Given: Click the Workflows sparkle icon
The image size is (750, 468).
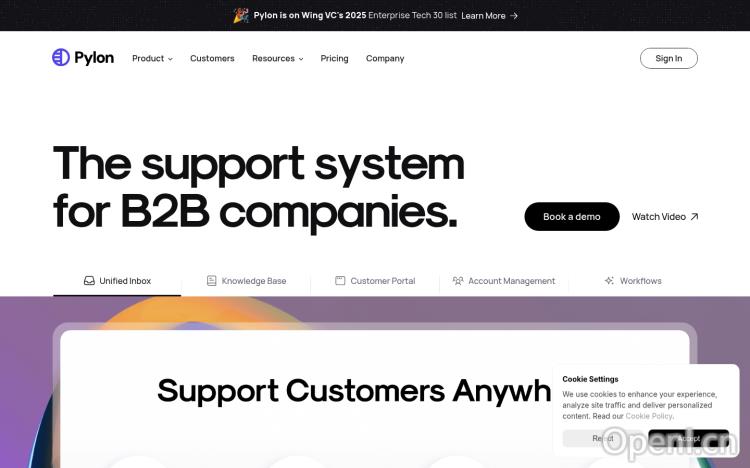Looking at the screenshot, I should coord(609,281).
